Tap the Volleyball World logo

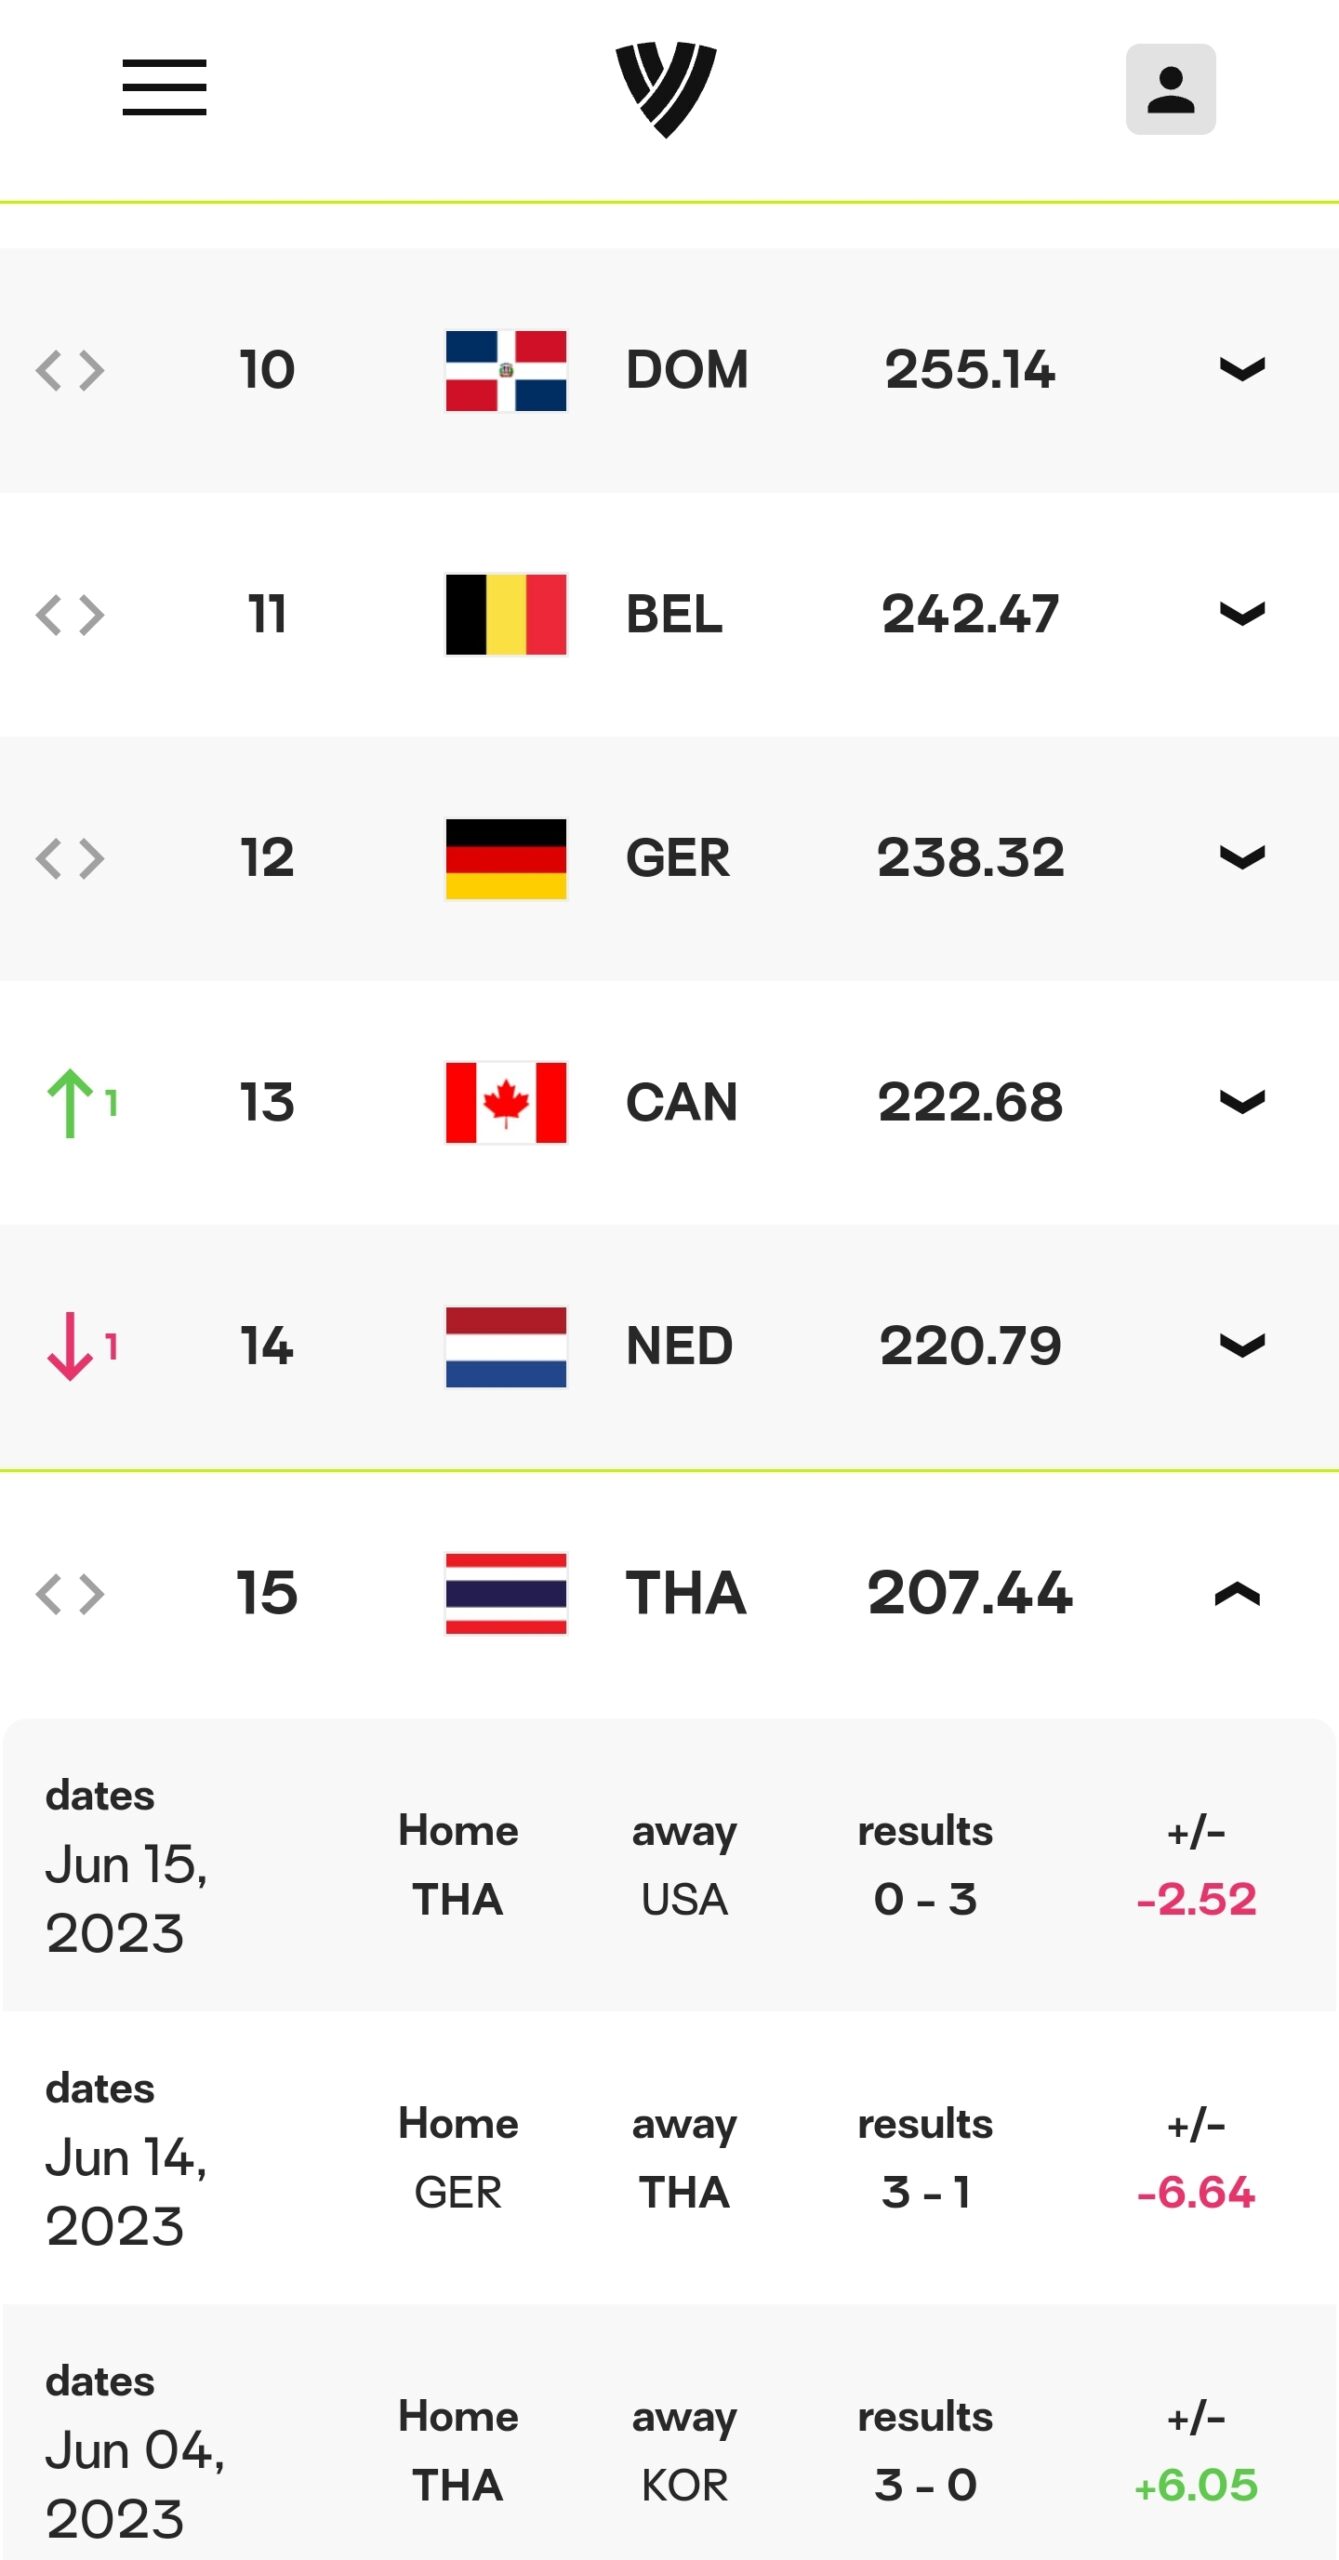666,88
